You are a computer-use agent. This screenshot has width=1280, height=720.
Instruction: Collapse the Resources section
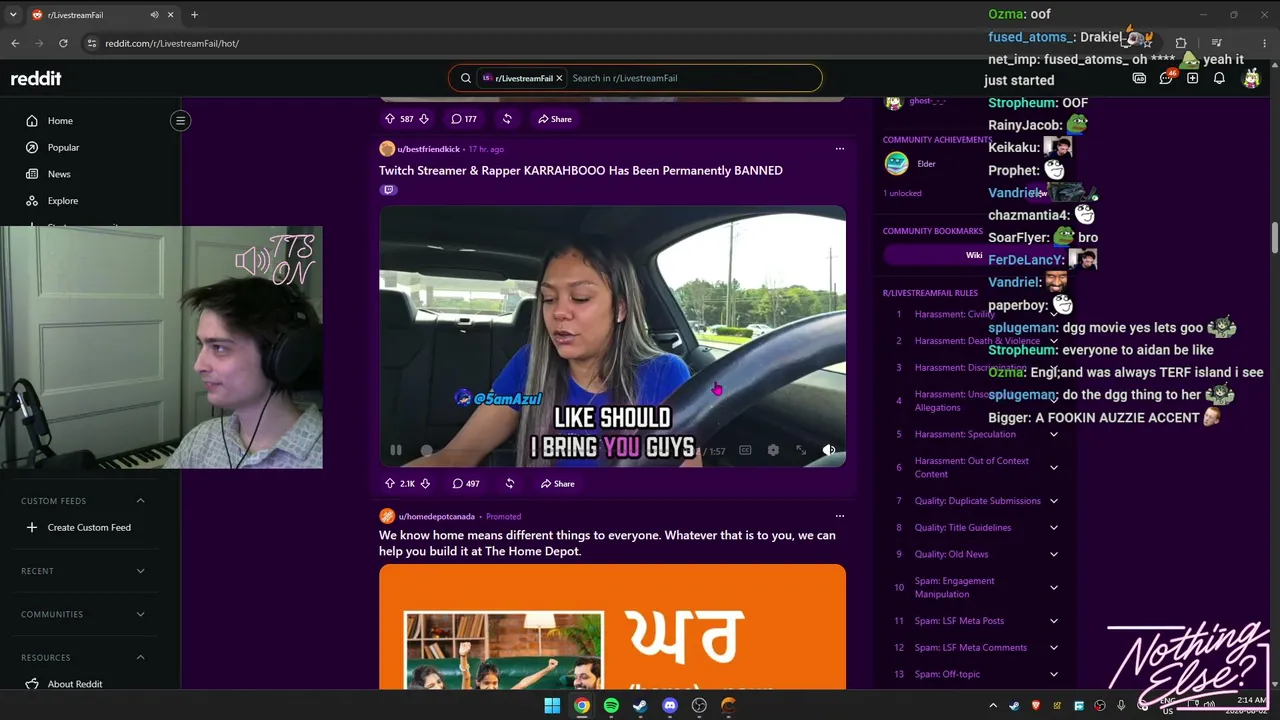(140, 658)
